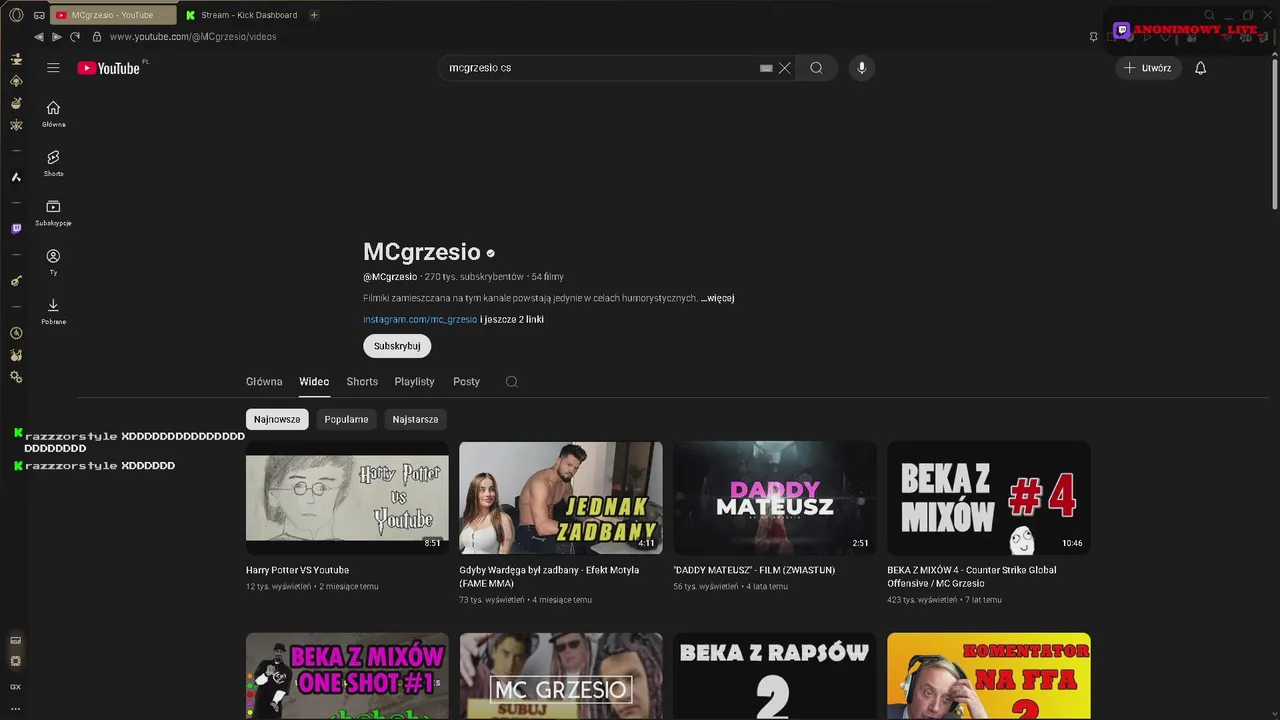This screenshot has height=720, width=1280.
Task: Click the Utwórz create button
Action: pyautogui.click(x=1148, y=68)
